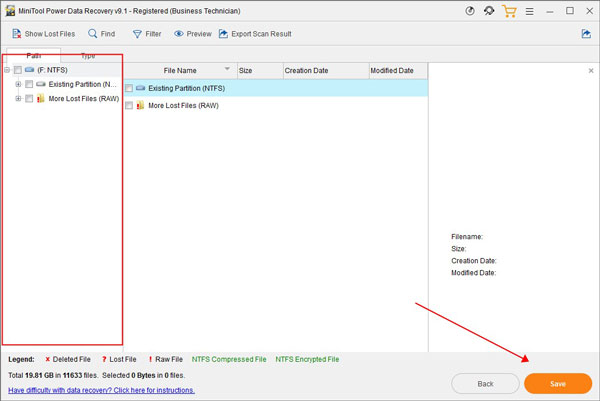Open the data recovery instructions link
Image resolution: width=600 pixels, height=401 pixels.
tap(101, 390)
